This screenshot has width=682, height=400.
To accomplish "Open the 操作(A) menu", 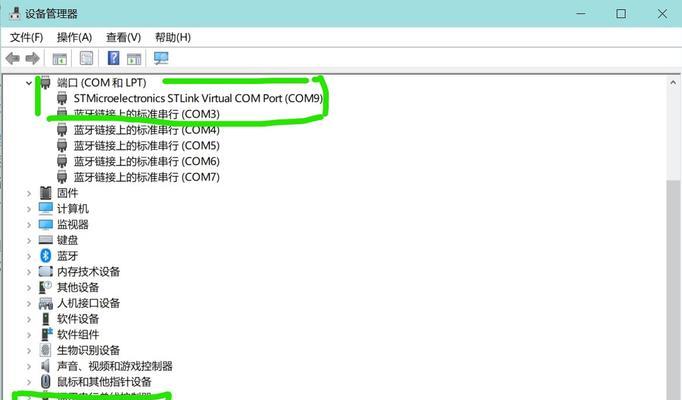I will pyautogui.click(x=74, y=37).
